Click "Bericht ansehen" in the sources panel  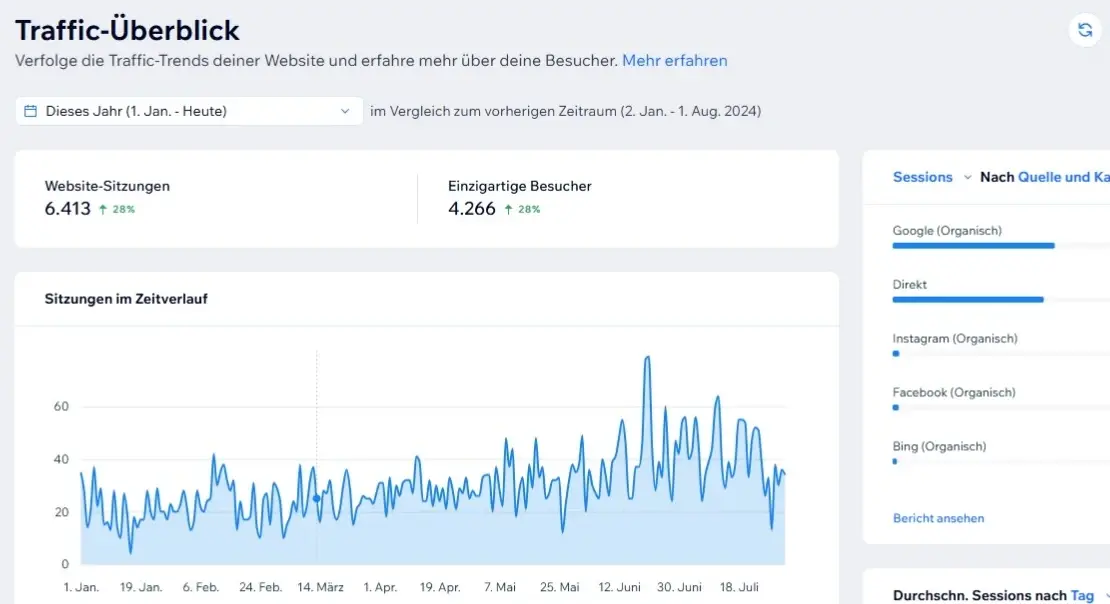tap(938, 518)
